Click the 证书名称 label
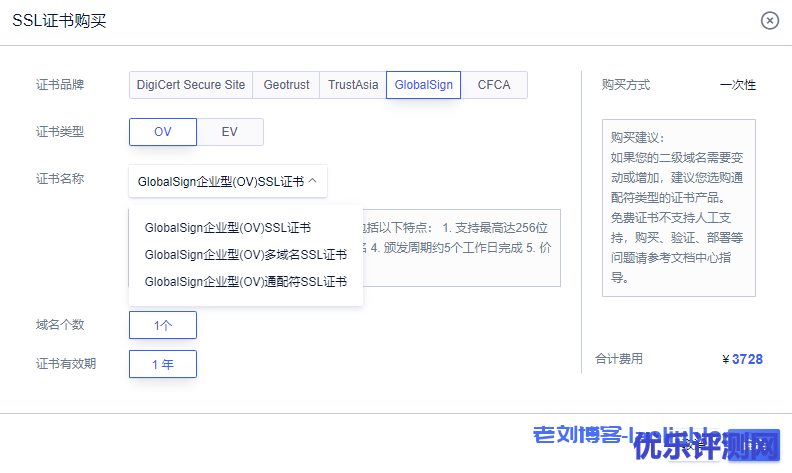The width and height of the screenshot is (792, 473). (x=60, y=178)
